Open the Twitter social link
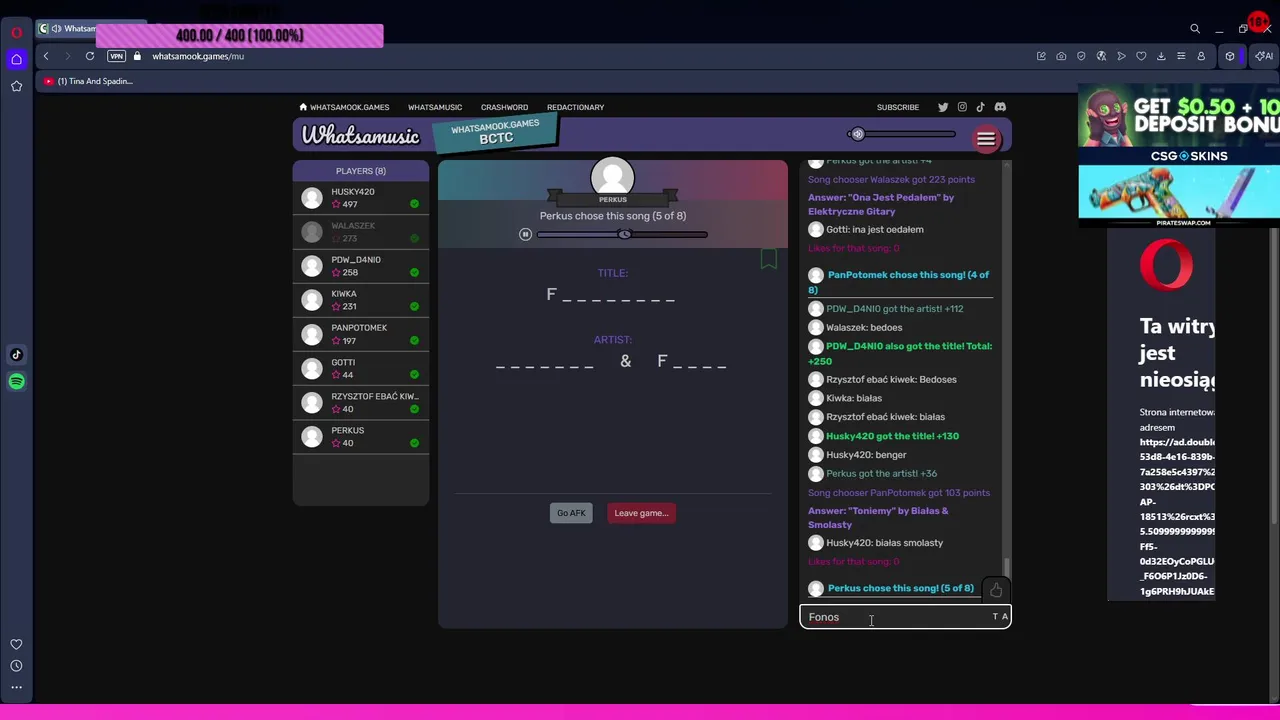The width and height of the screenshot is (1280, 720). [x=943, y=107]
